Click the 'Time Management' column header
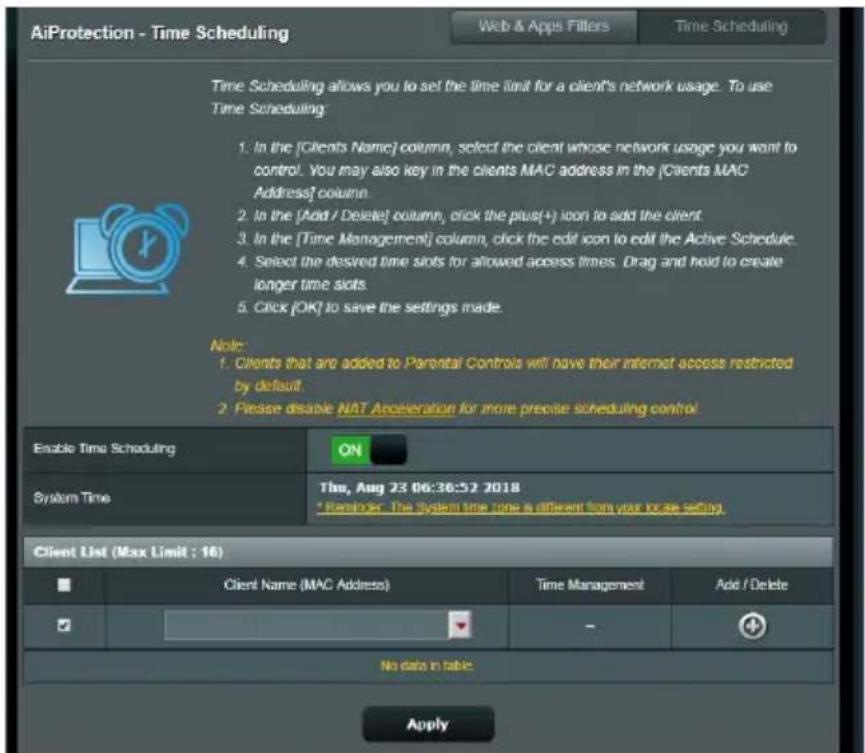Viewport: 865px width, 753px height. (590, 585)
